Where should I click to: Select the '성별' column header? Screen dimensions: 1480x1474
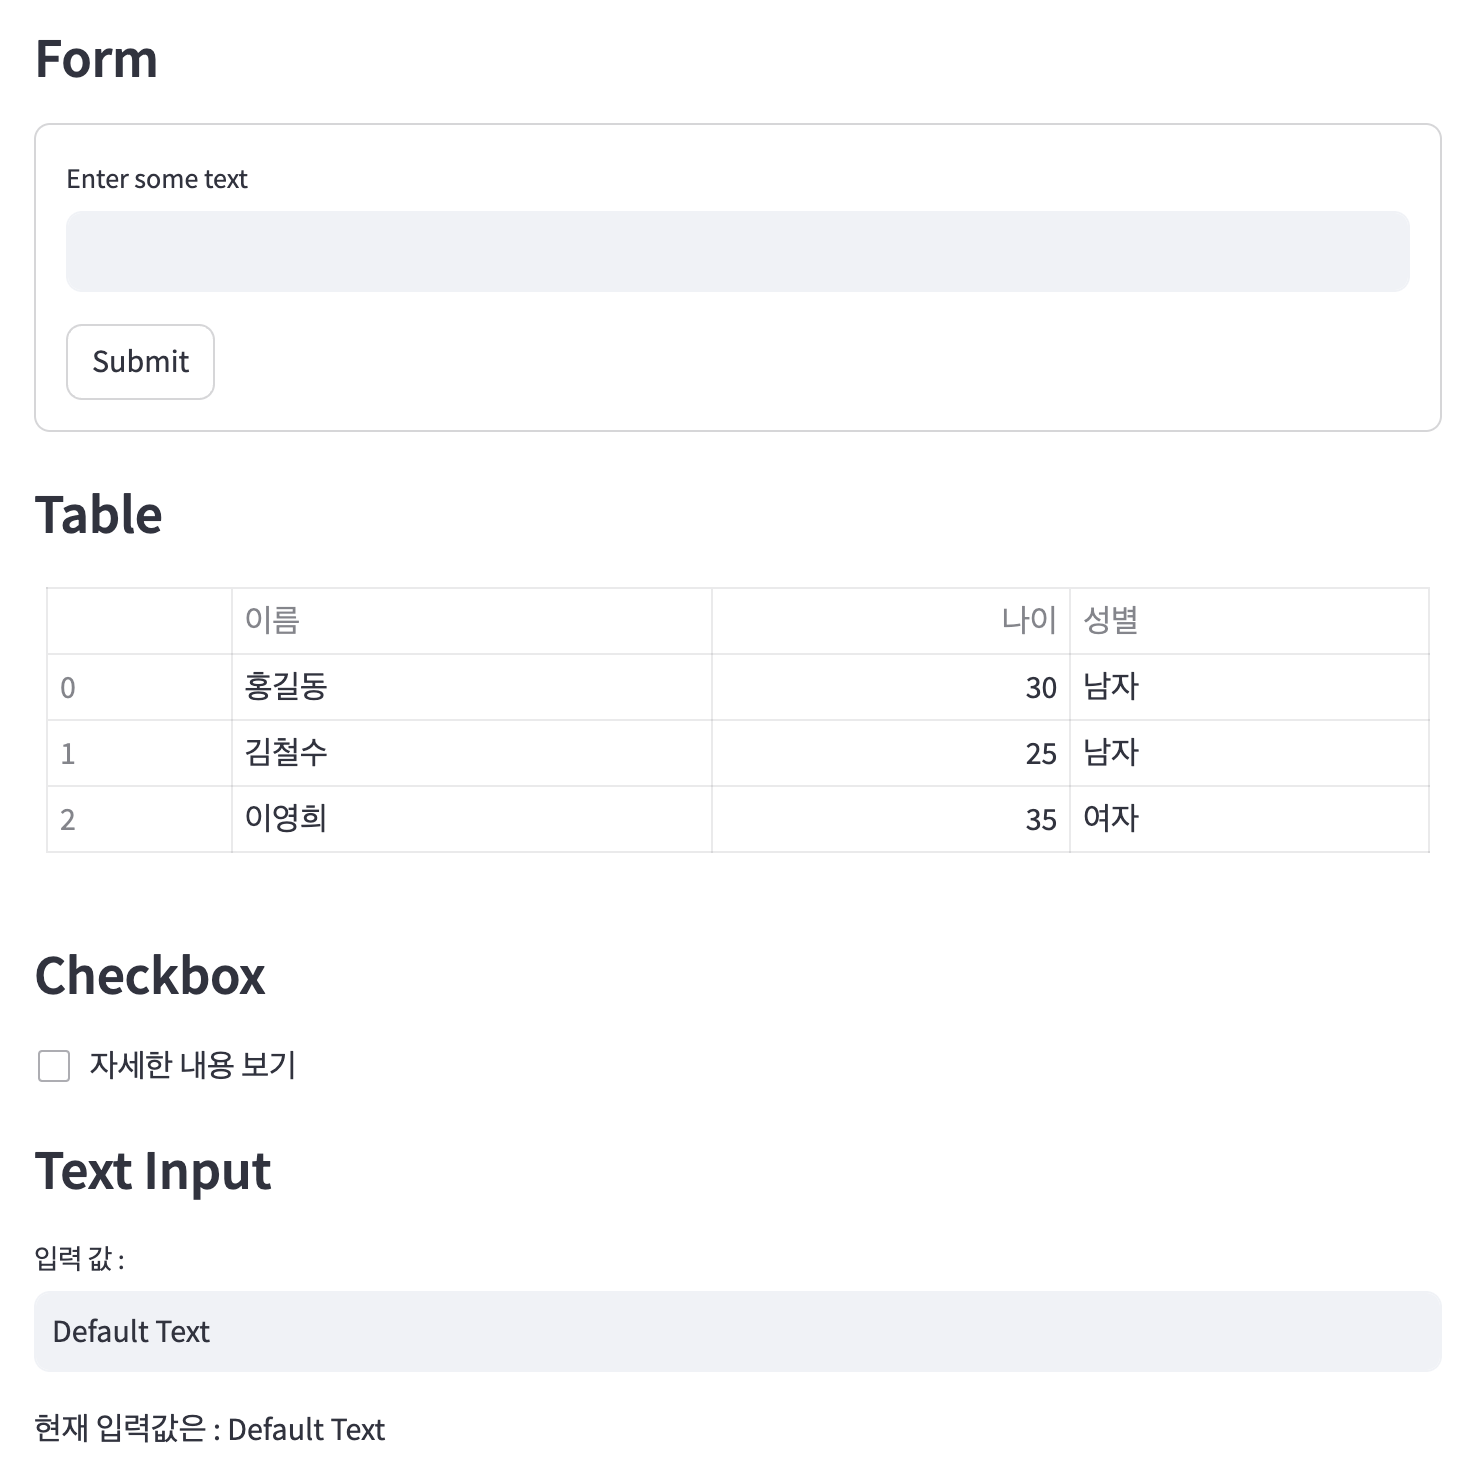[x=1249, y=621]
